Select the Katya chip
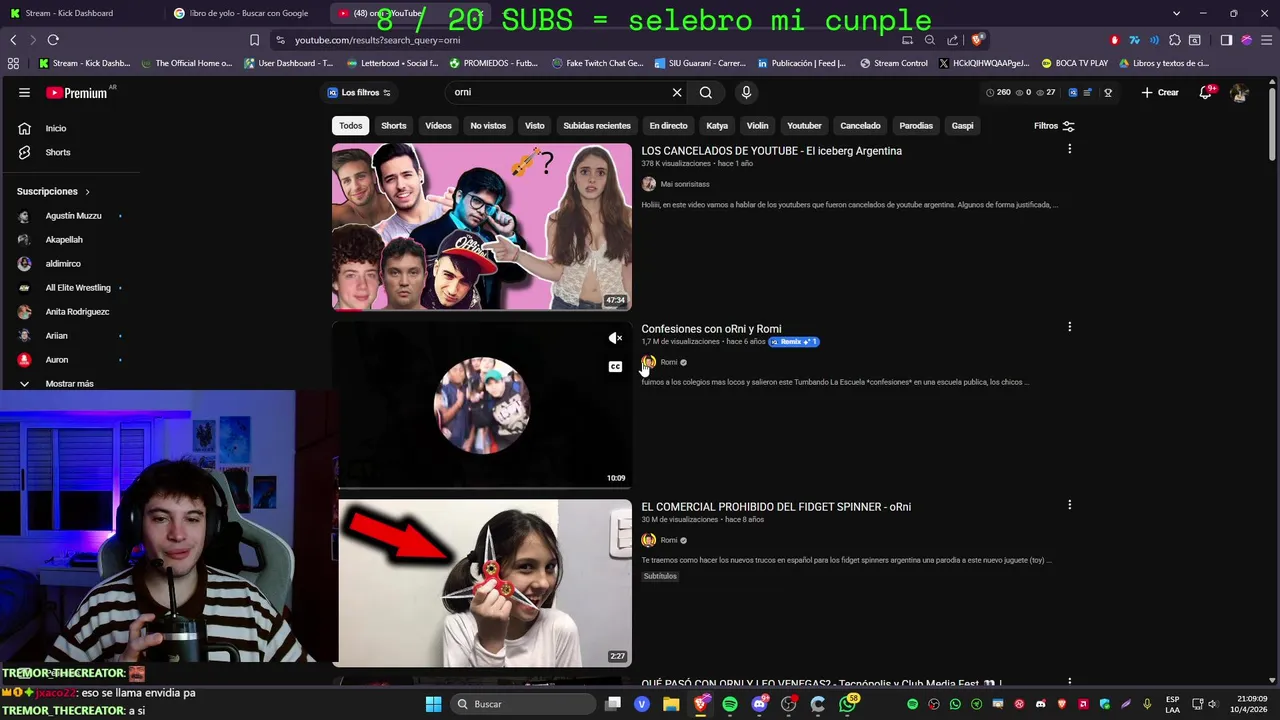 pos(717,126)
